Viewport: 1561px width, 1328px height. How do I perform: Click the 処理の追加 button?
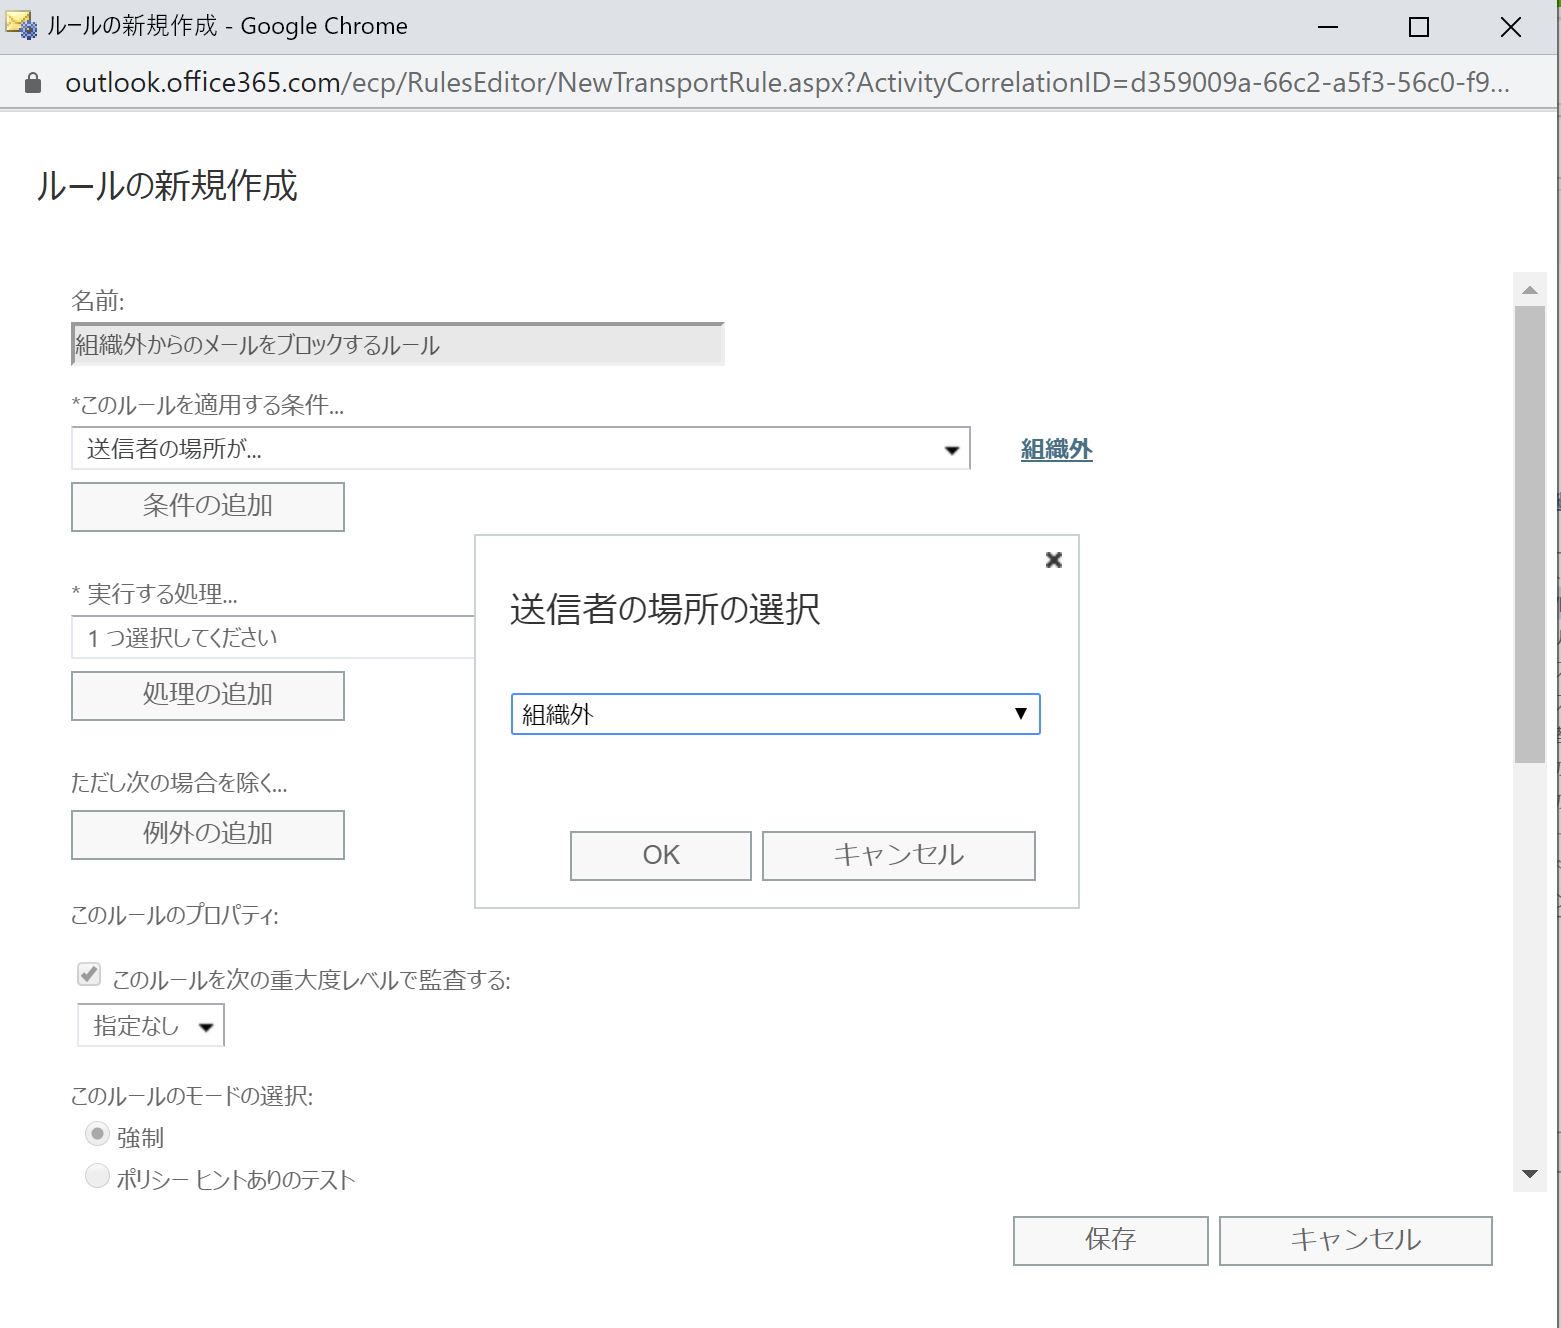pos(208,696)
